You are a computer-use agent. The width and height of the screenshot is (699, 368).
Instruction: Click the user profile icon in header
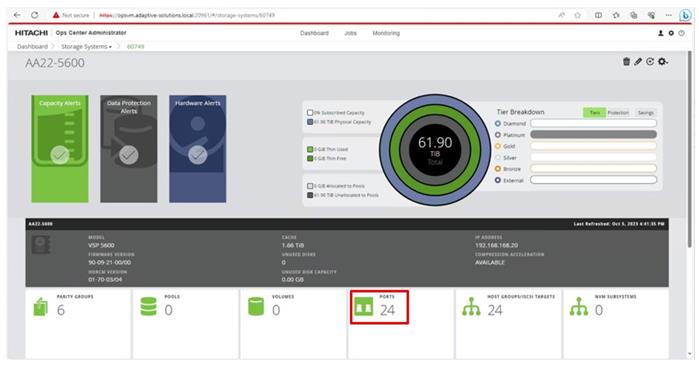click(661, 33)
